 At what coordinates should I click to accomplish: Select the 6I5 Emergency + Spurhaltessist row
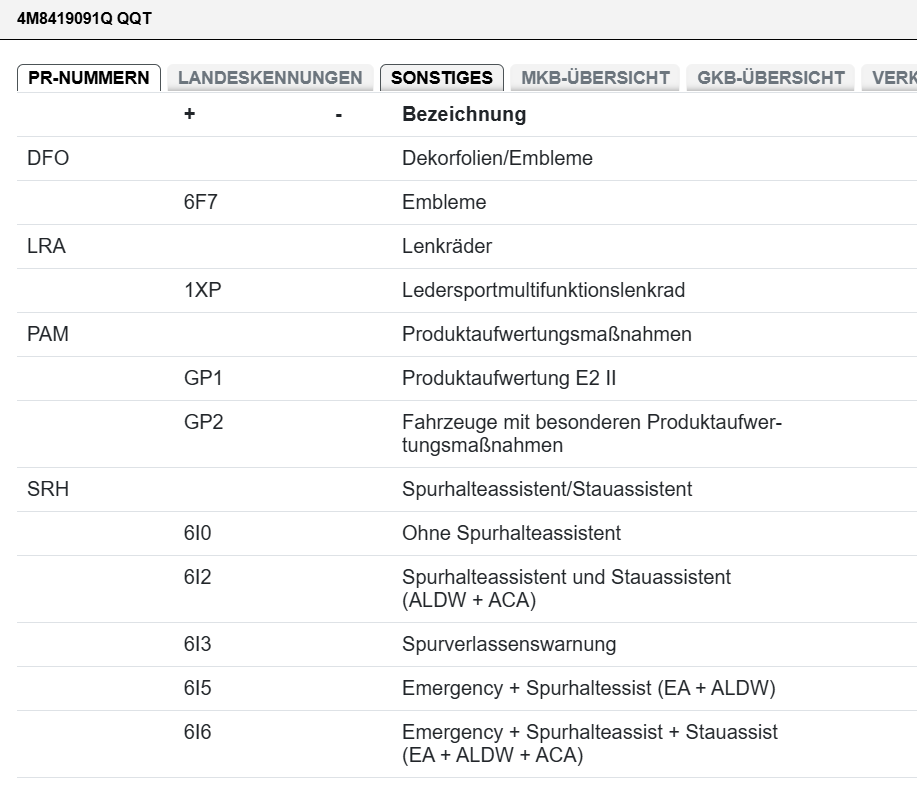point(588,688)
